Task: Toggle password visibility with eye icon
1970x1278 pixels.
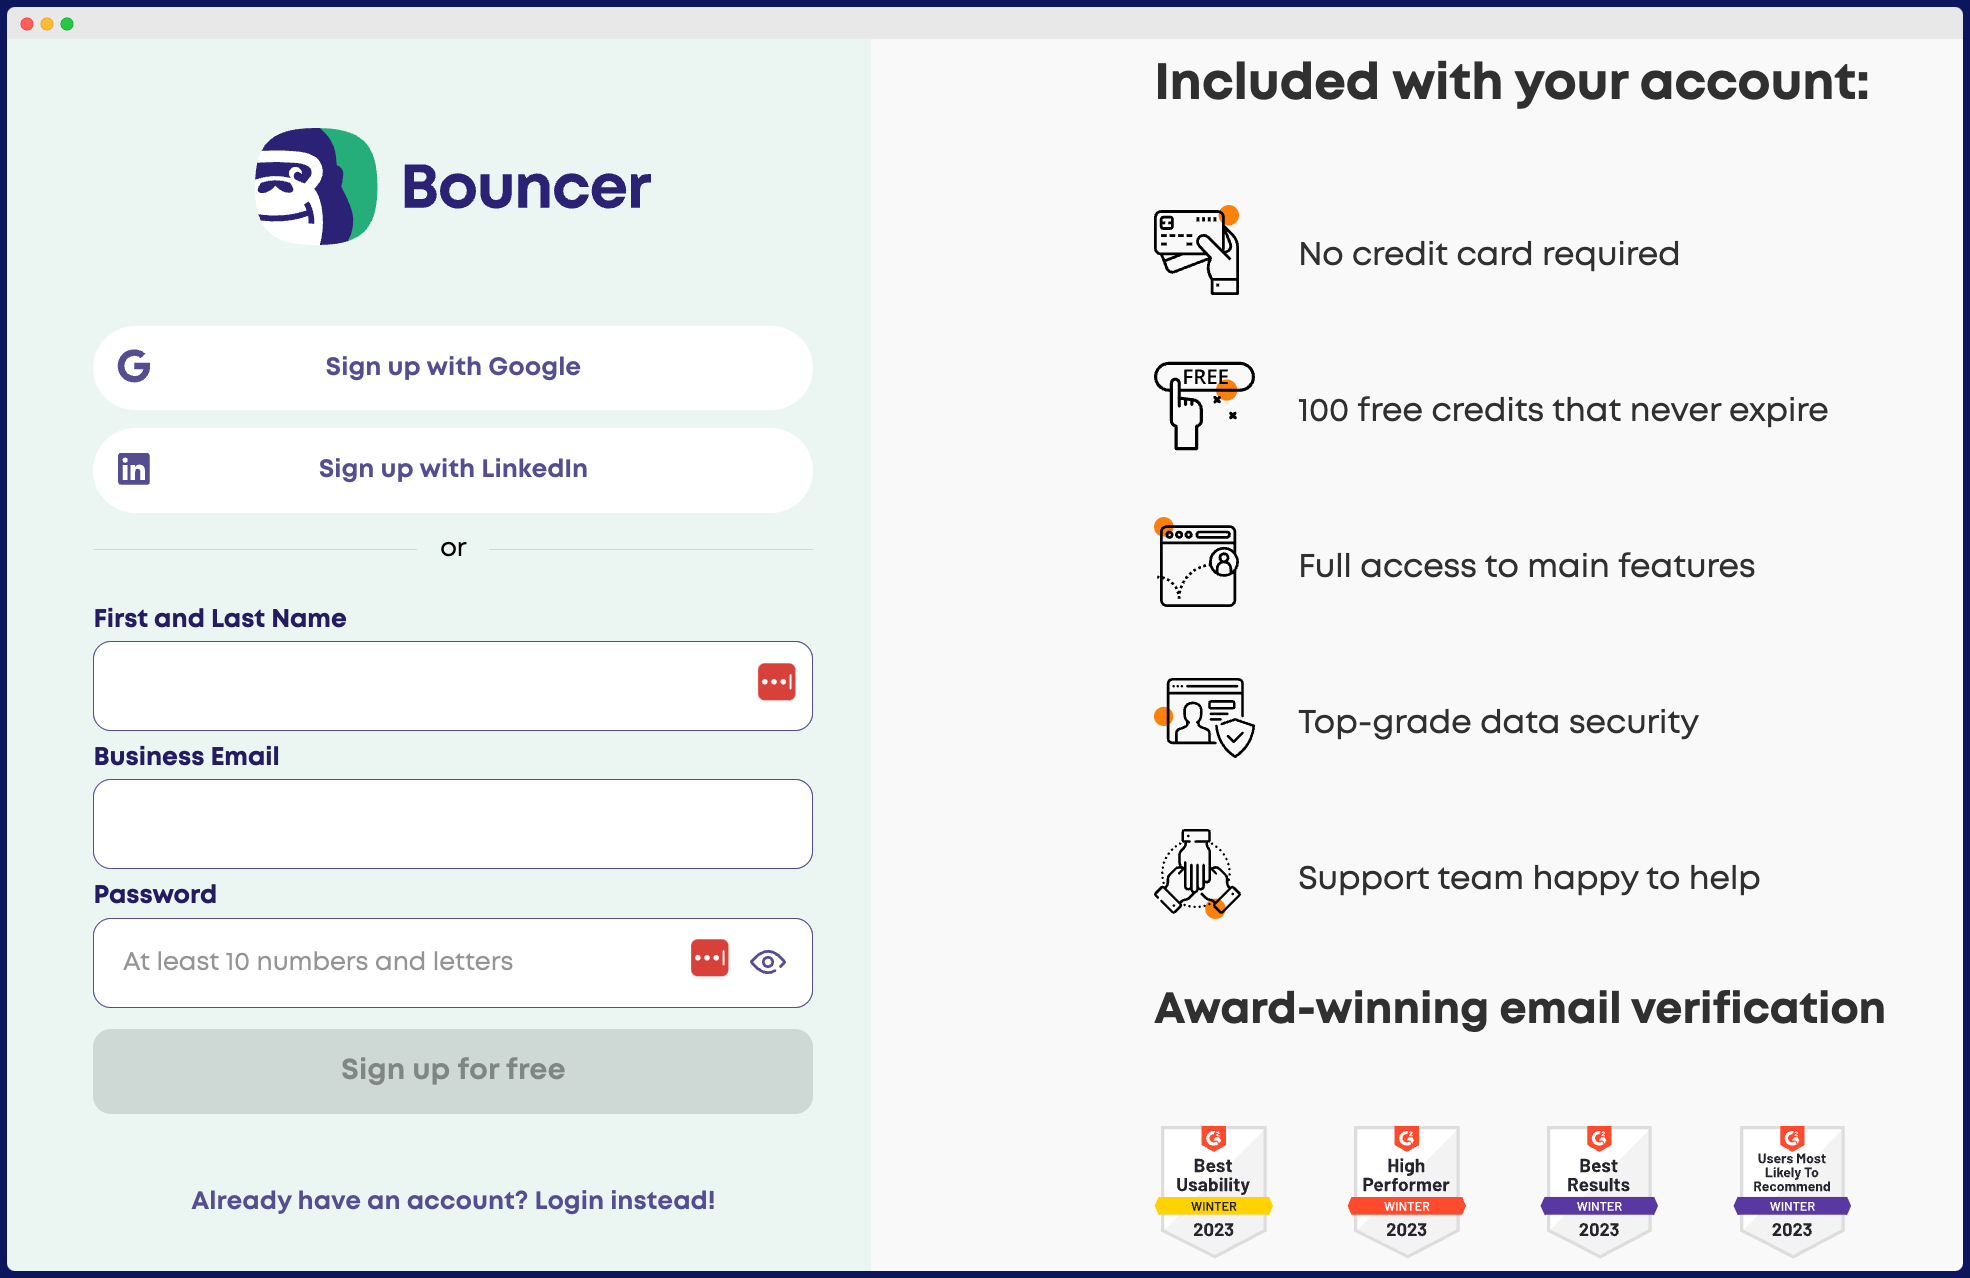Action: click(768, 961)
